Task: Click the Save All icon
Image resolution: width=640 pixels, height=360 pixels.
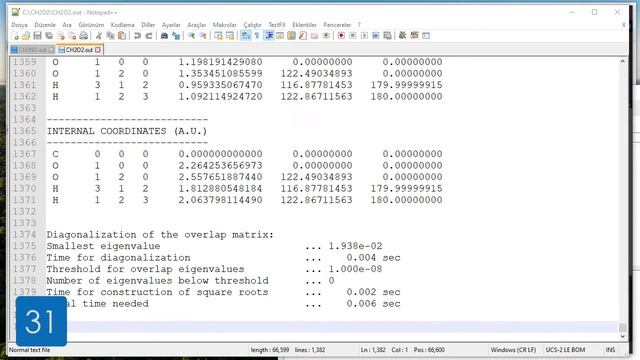Action: point(49,36)
